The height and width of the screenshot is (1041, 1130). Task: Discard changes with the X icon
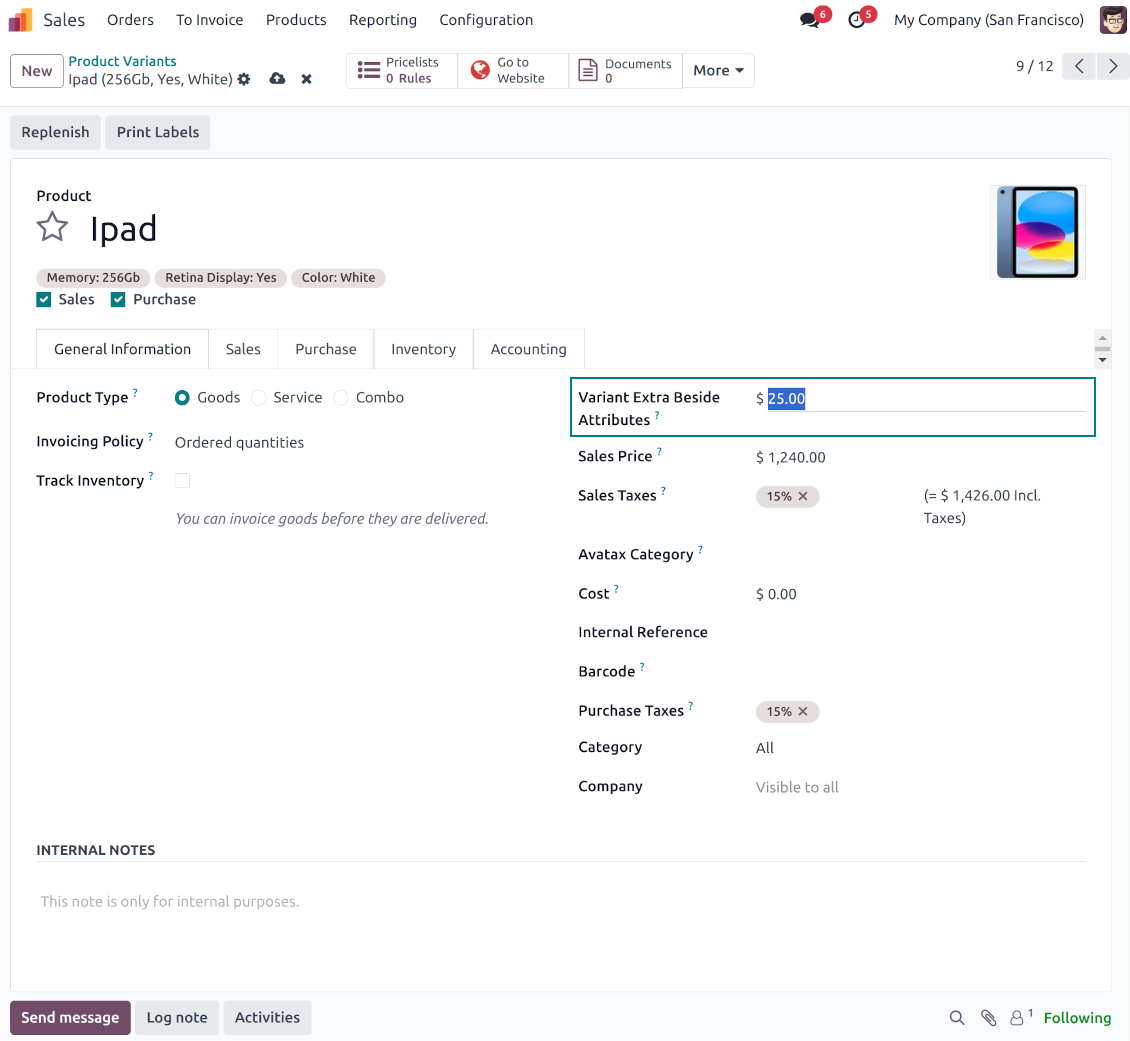pos(306,79)
